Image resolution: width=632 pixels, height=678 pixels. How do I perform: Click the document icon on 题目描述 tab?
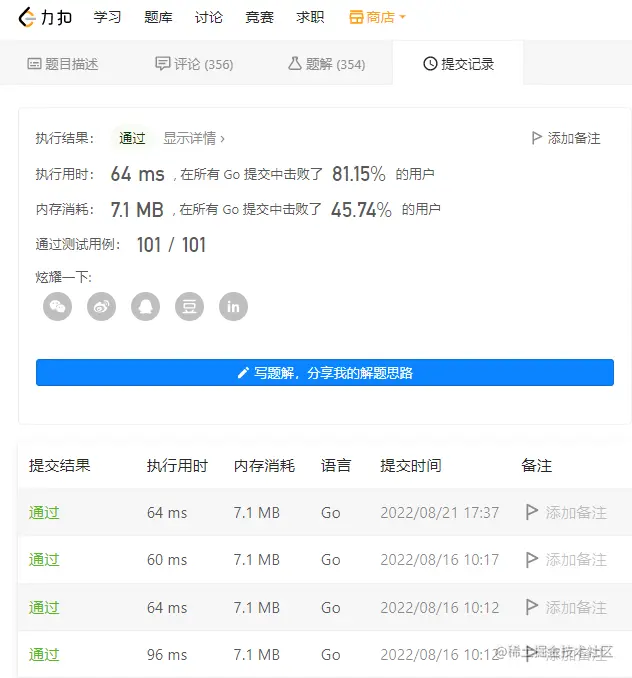34,64
